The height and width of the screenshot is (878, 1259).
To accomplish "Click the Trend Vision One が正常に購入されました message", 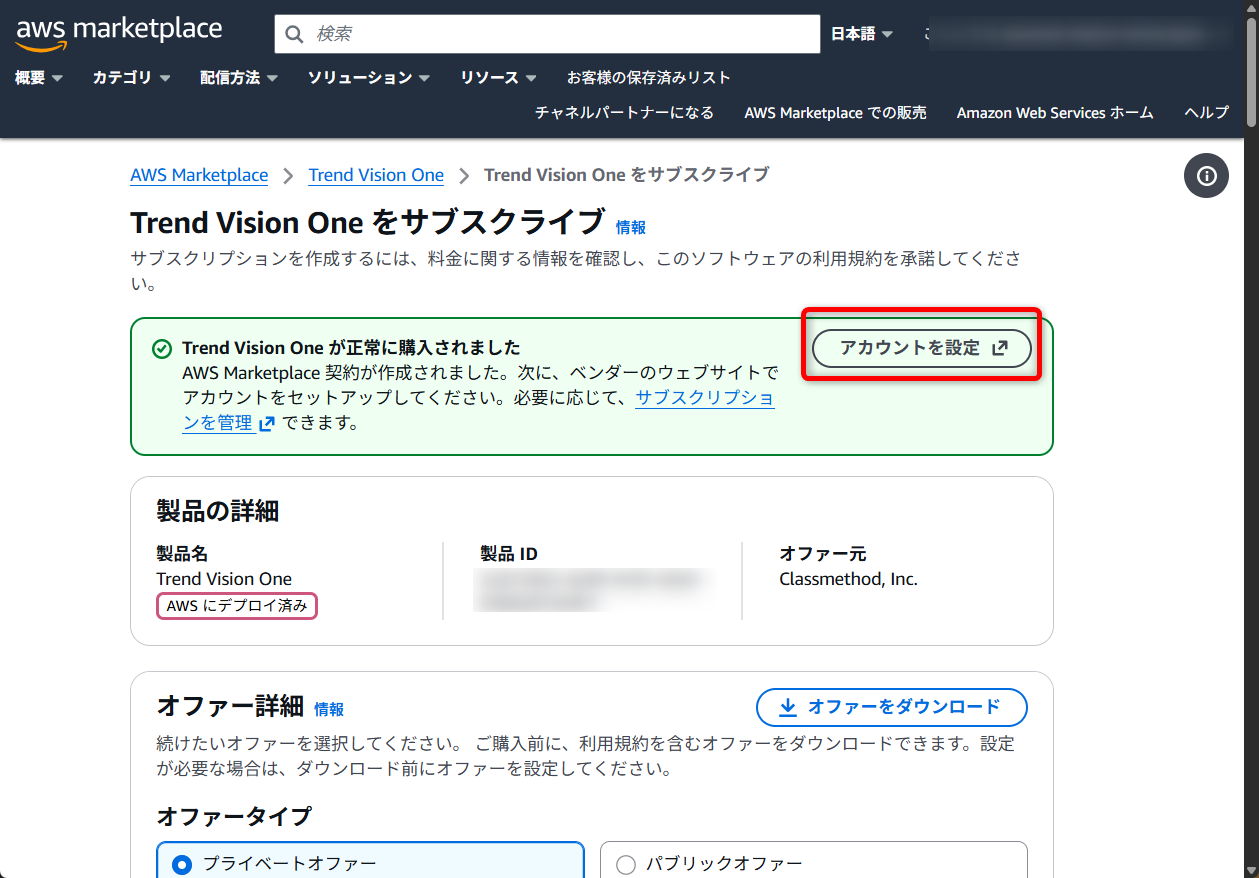I will coord(351,348).
